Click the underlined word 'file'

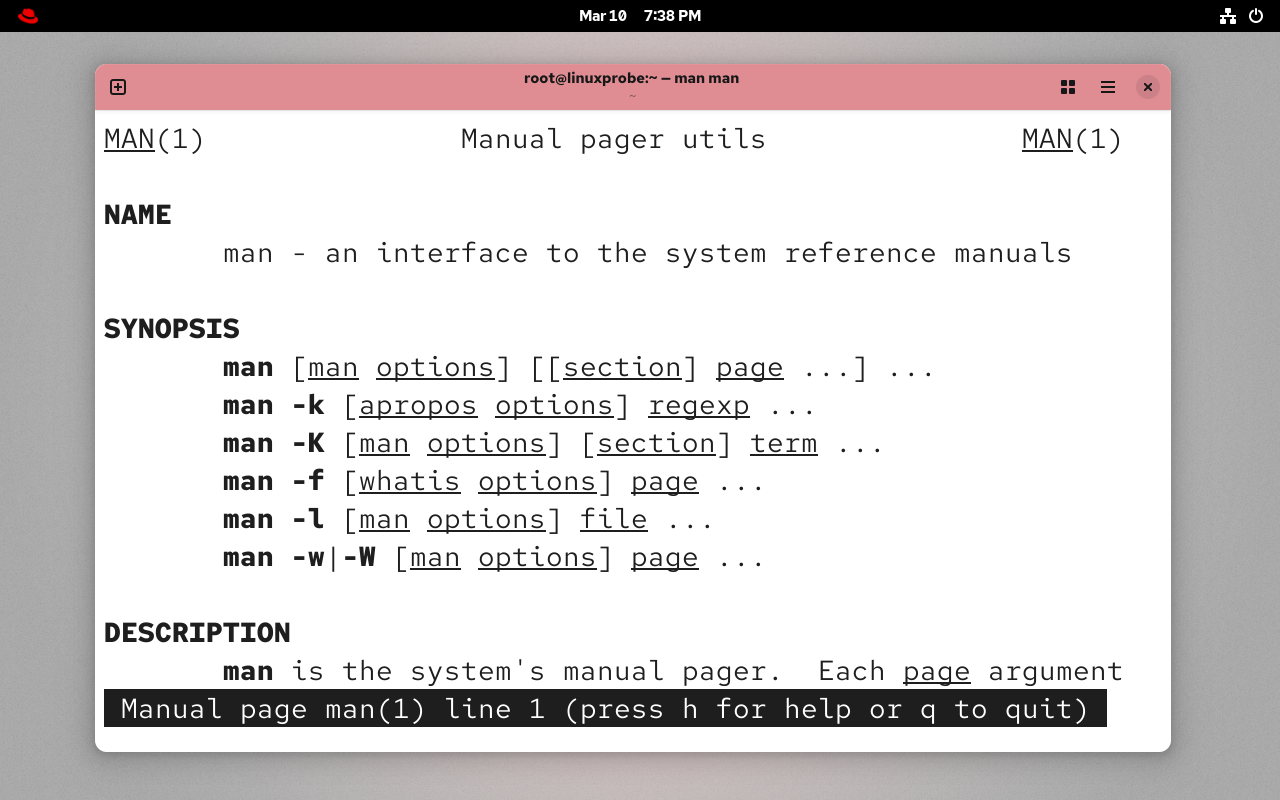click(x=613, y=519)
